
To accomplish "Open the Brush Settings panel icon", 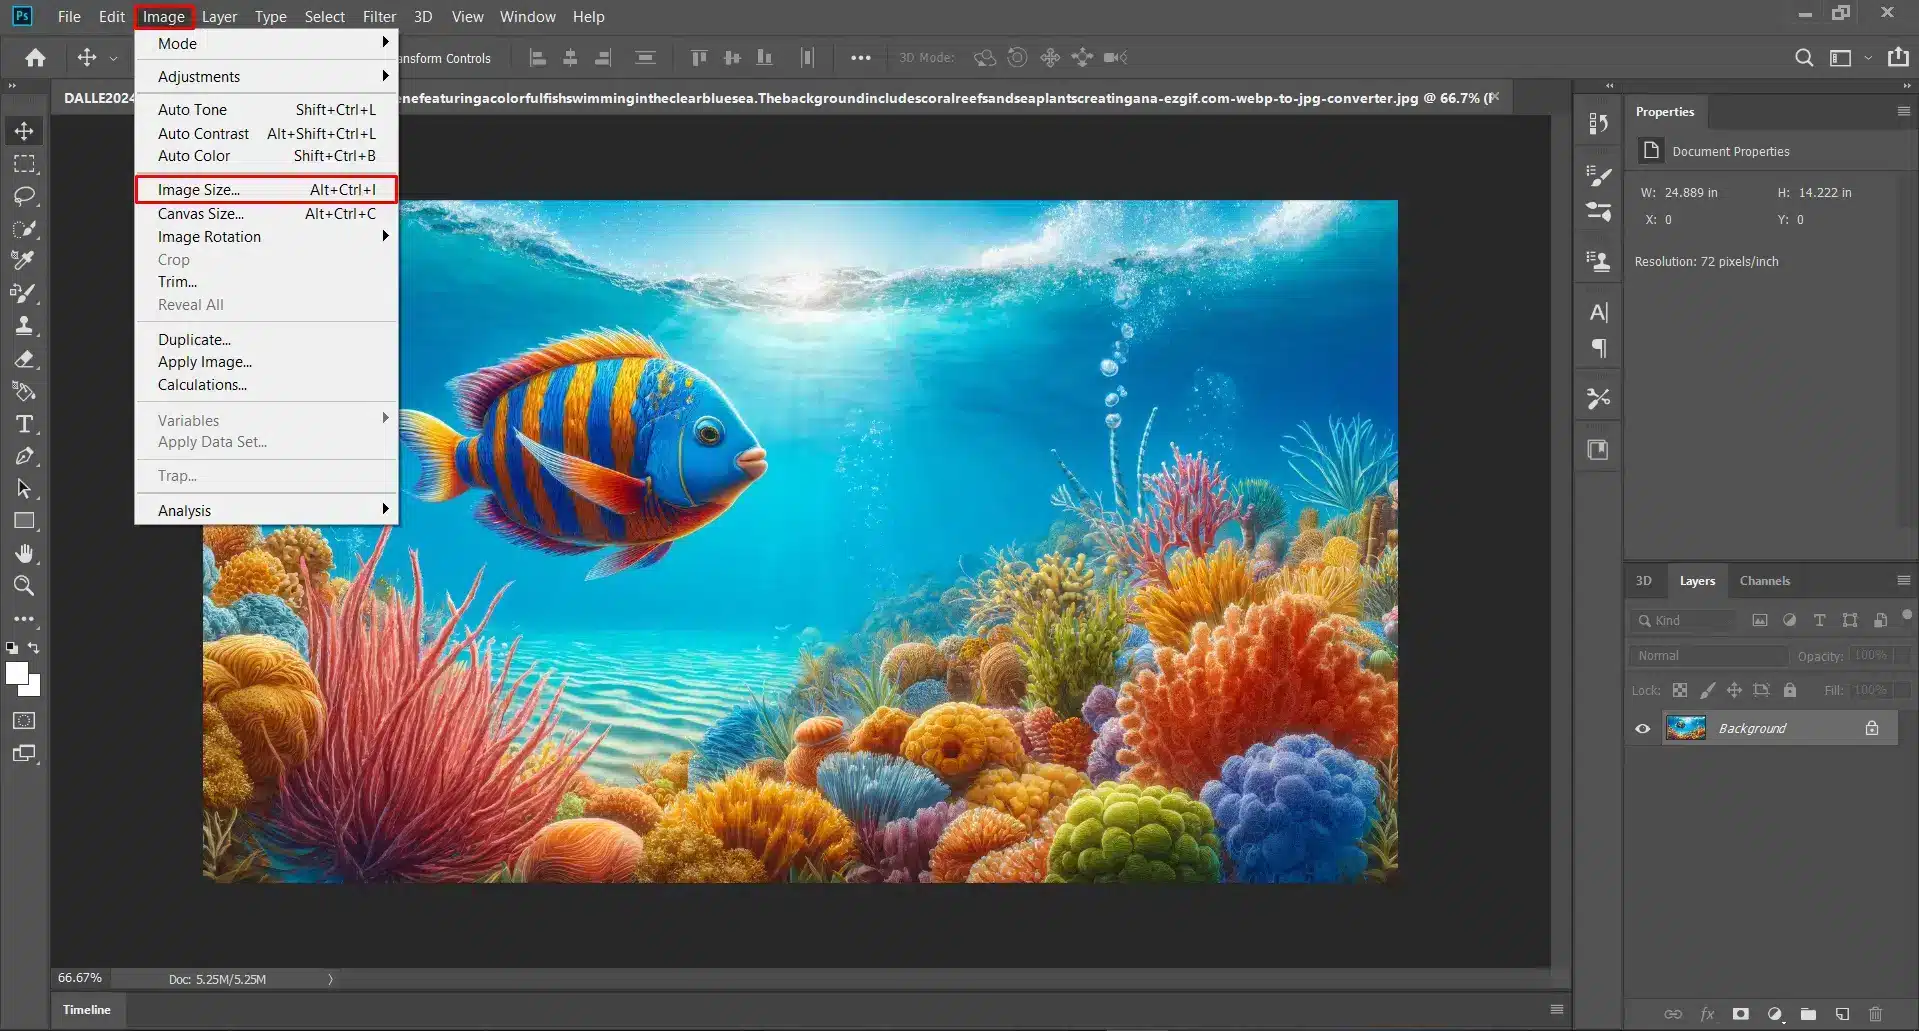I will 1598,176.
